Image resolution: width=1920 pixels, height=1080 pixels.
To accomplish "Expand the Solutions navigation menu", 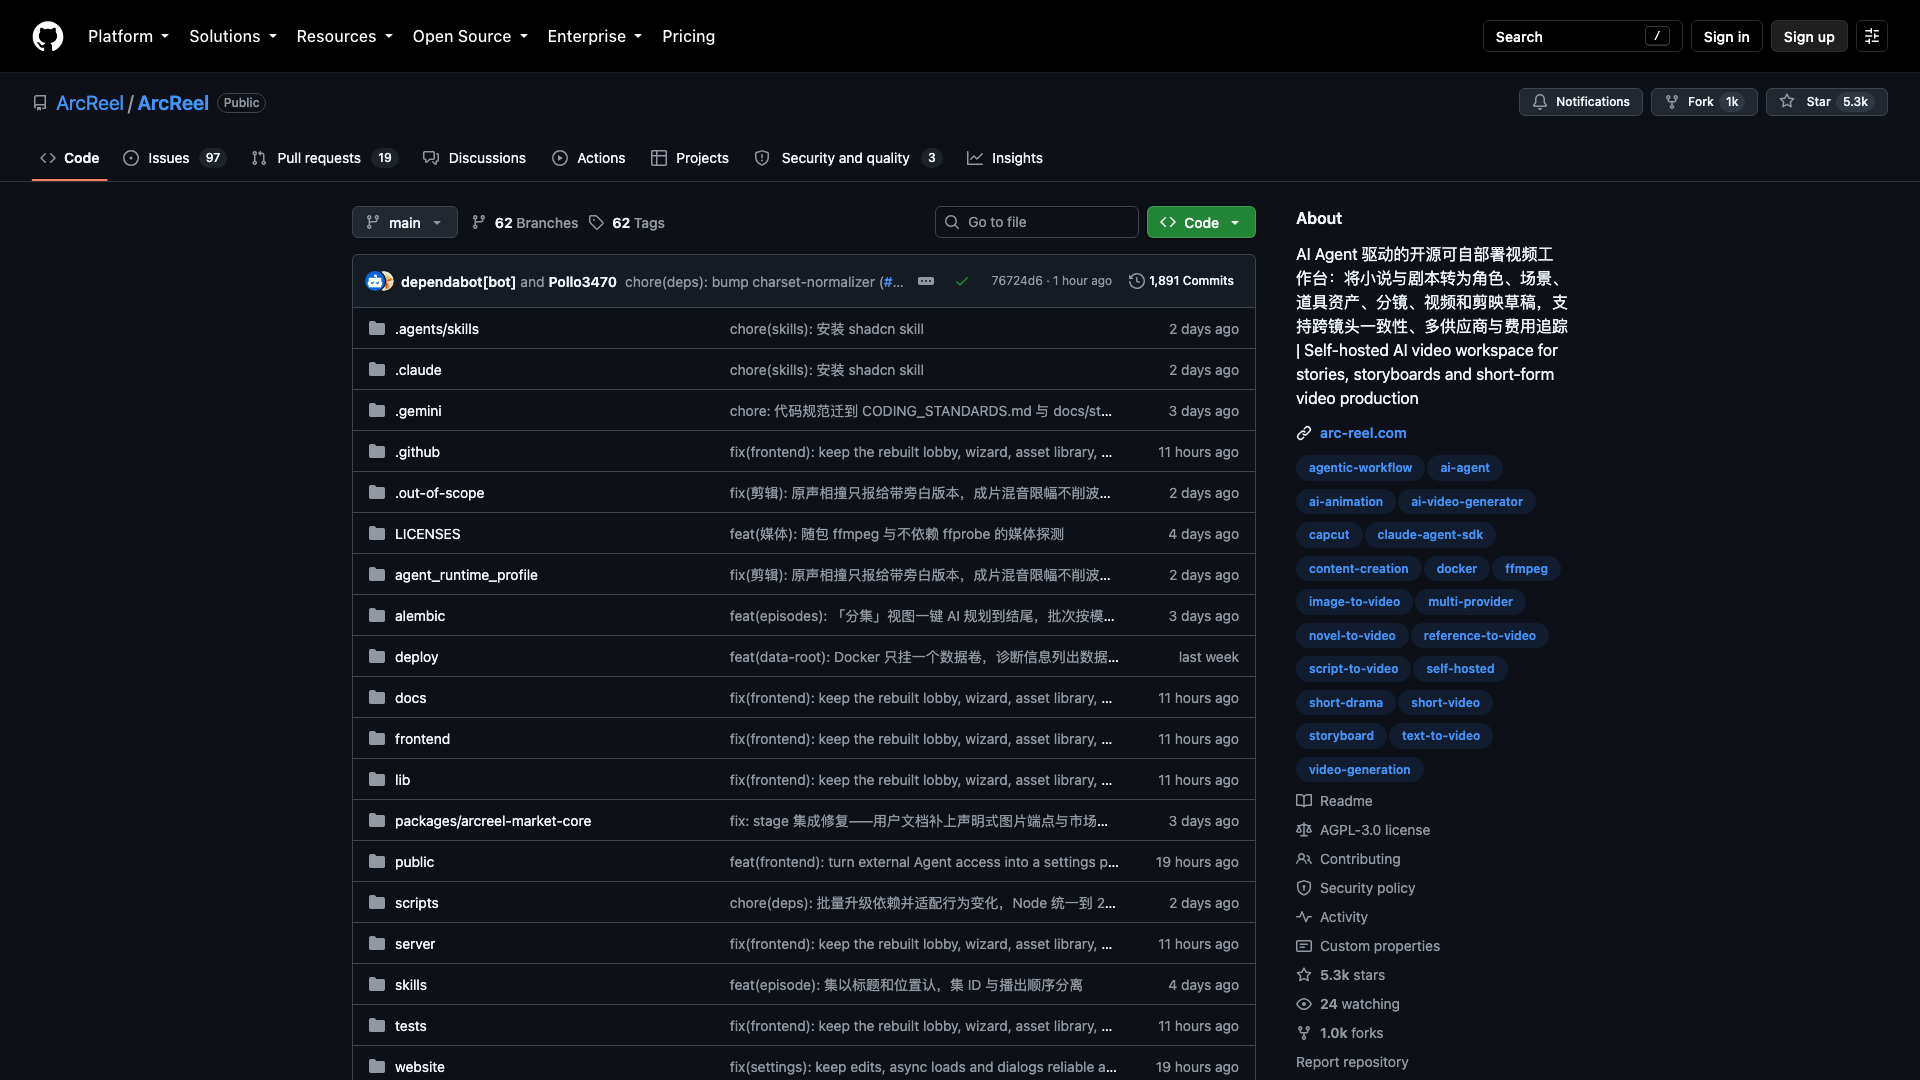I will click(233, 36).
